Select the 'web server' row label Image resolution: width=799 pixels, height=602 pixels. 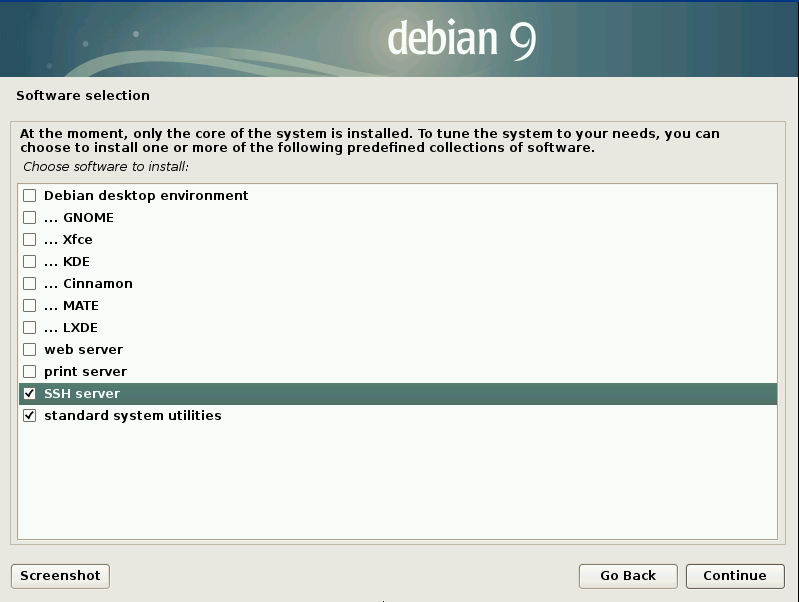83,350
